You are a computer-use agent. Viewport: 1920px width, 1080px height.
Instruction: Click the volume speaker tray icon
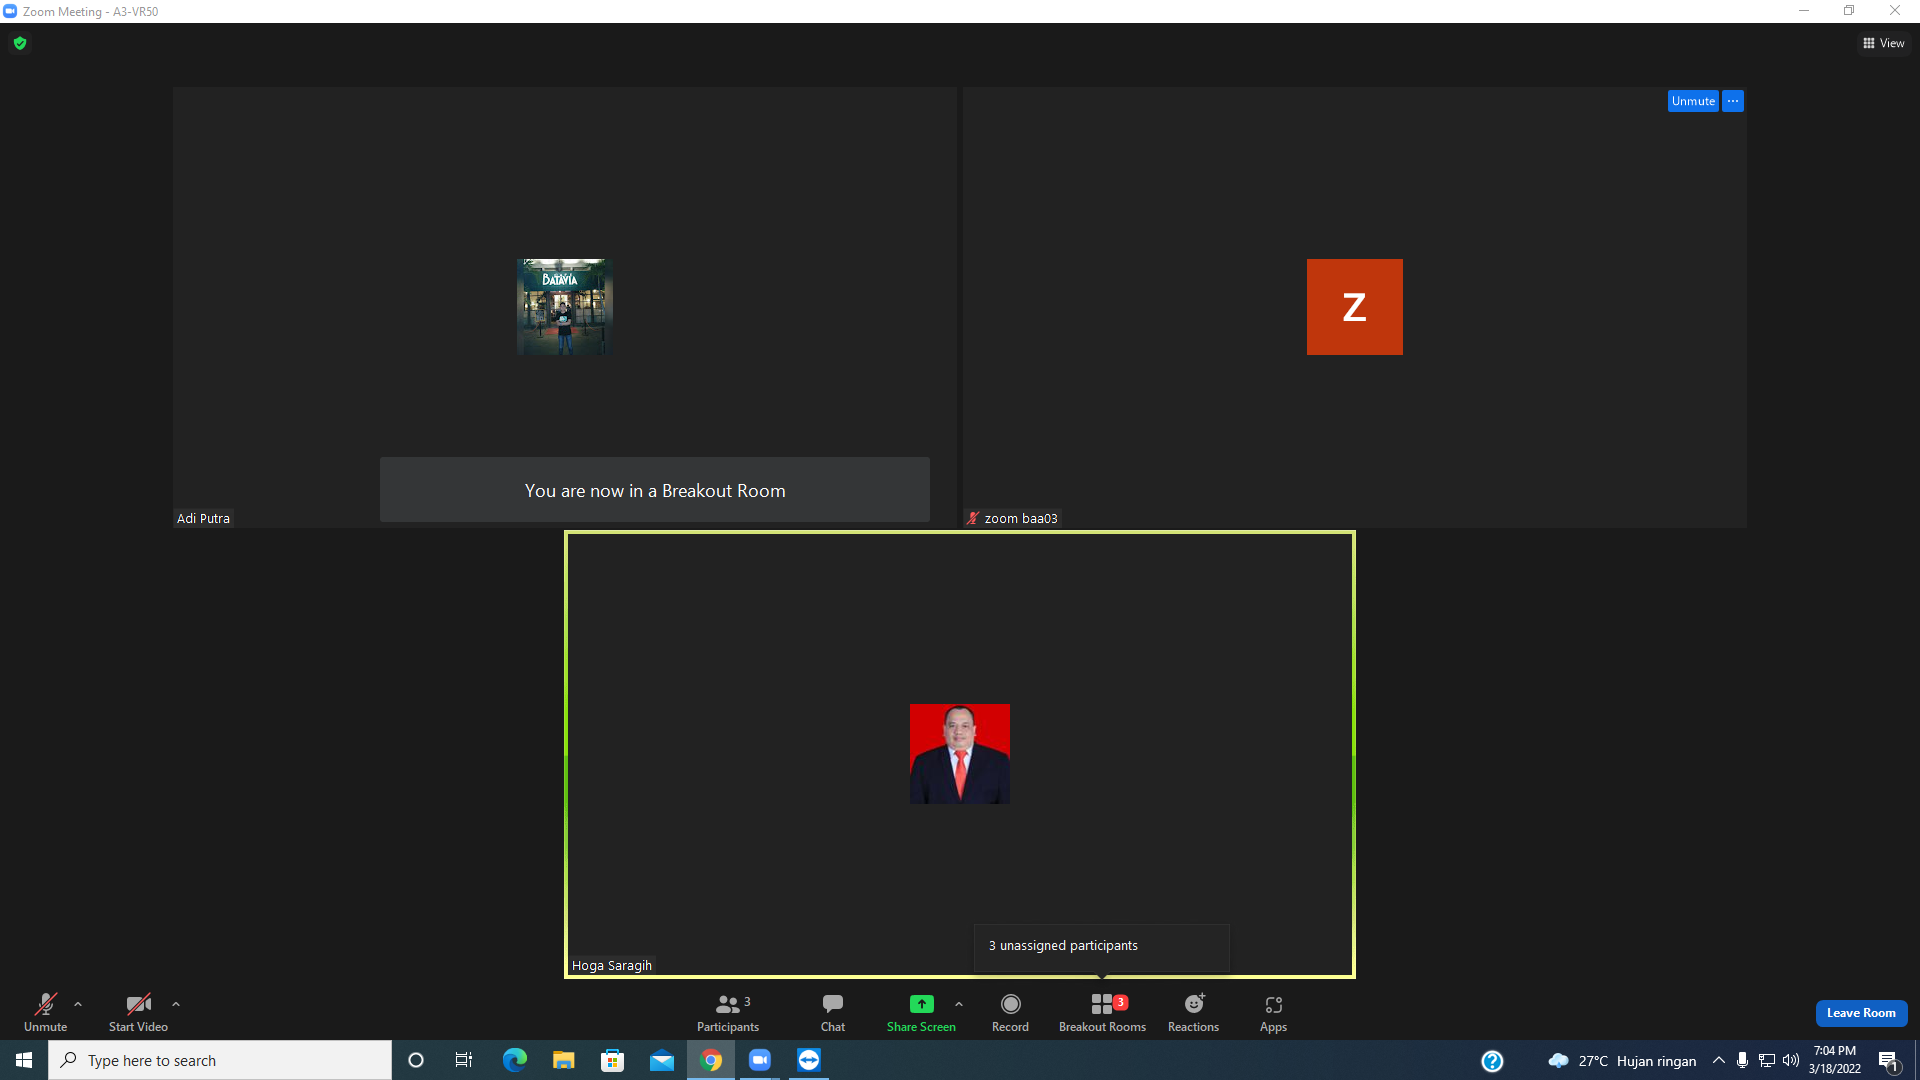point(1791,1060)
